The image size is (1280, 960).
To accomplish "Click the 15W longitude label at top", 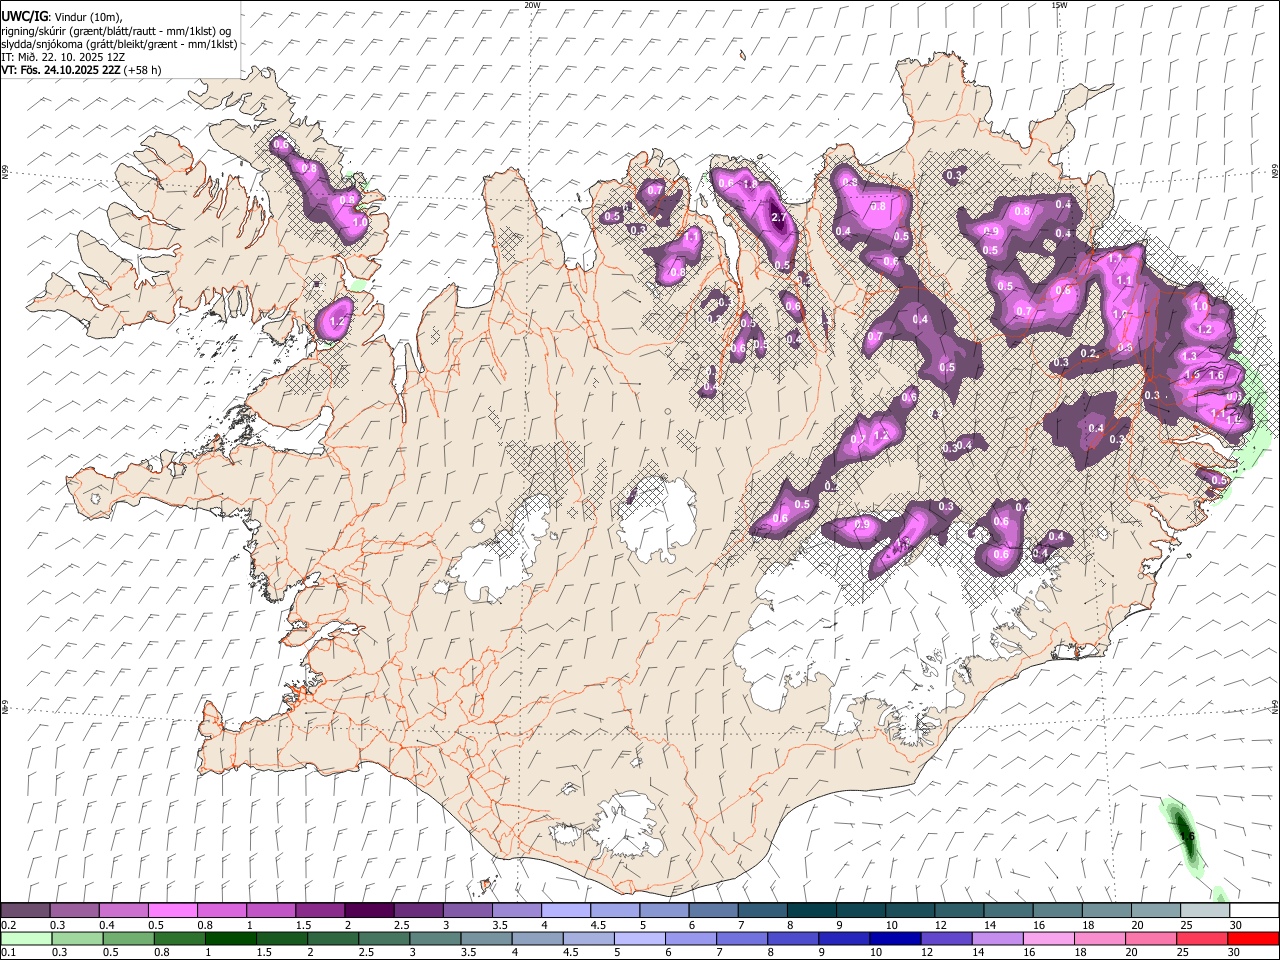I will pyautogui.click(x=1059, y=5).
